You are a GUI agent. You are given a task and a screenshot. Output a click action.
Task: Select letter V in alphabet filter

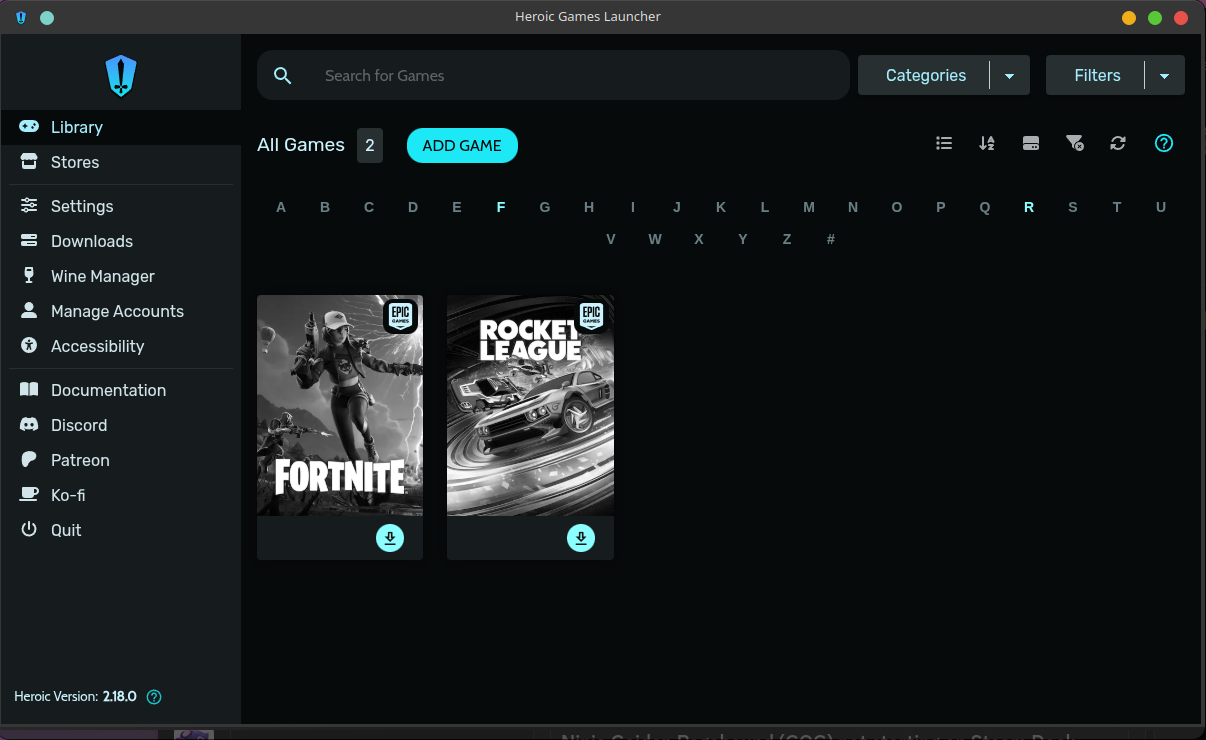pos(611,239)
